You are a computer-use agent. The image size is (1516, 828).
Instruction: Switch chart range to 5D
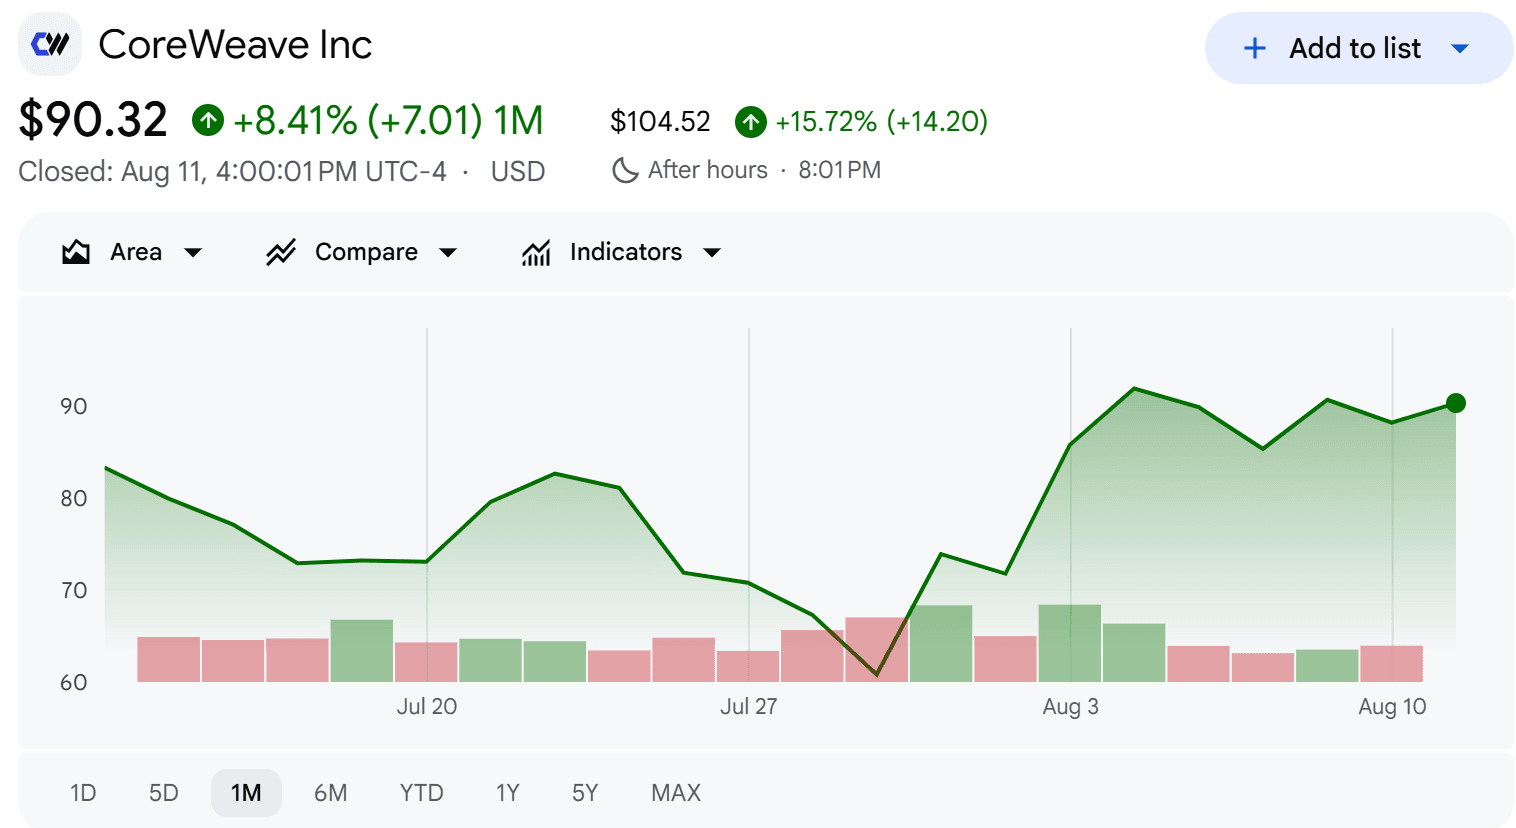164,793
